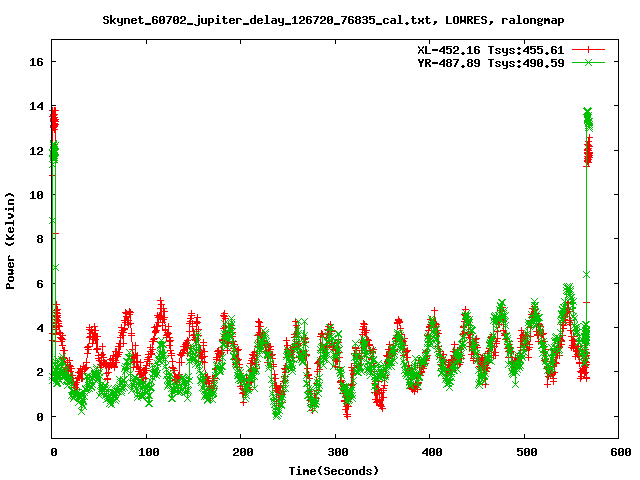
Task: Select the YR-487.89 Tsys:490.59 legend label
Action: (491, 63)
